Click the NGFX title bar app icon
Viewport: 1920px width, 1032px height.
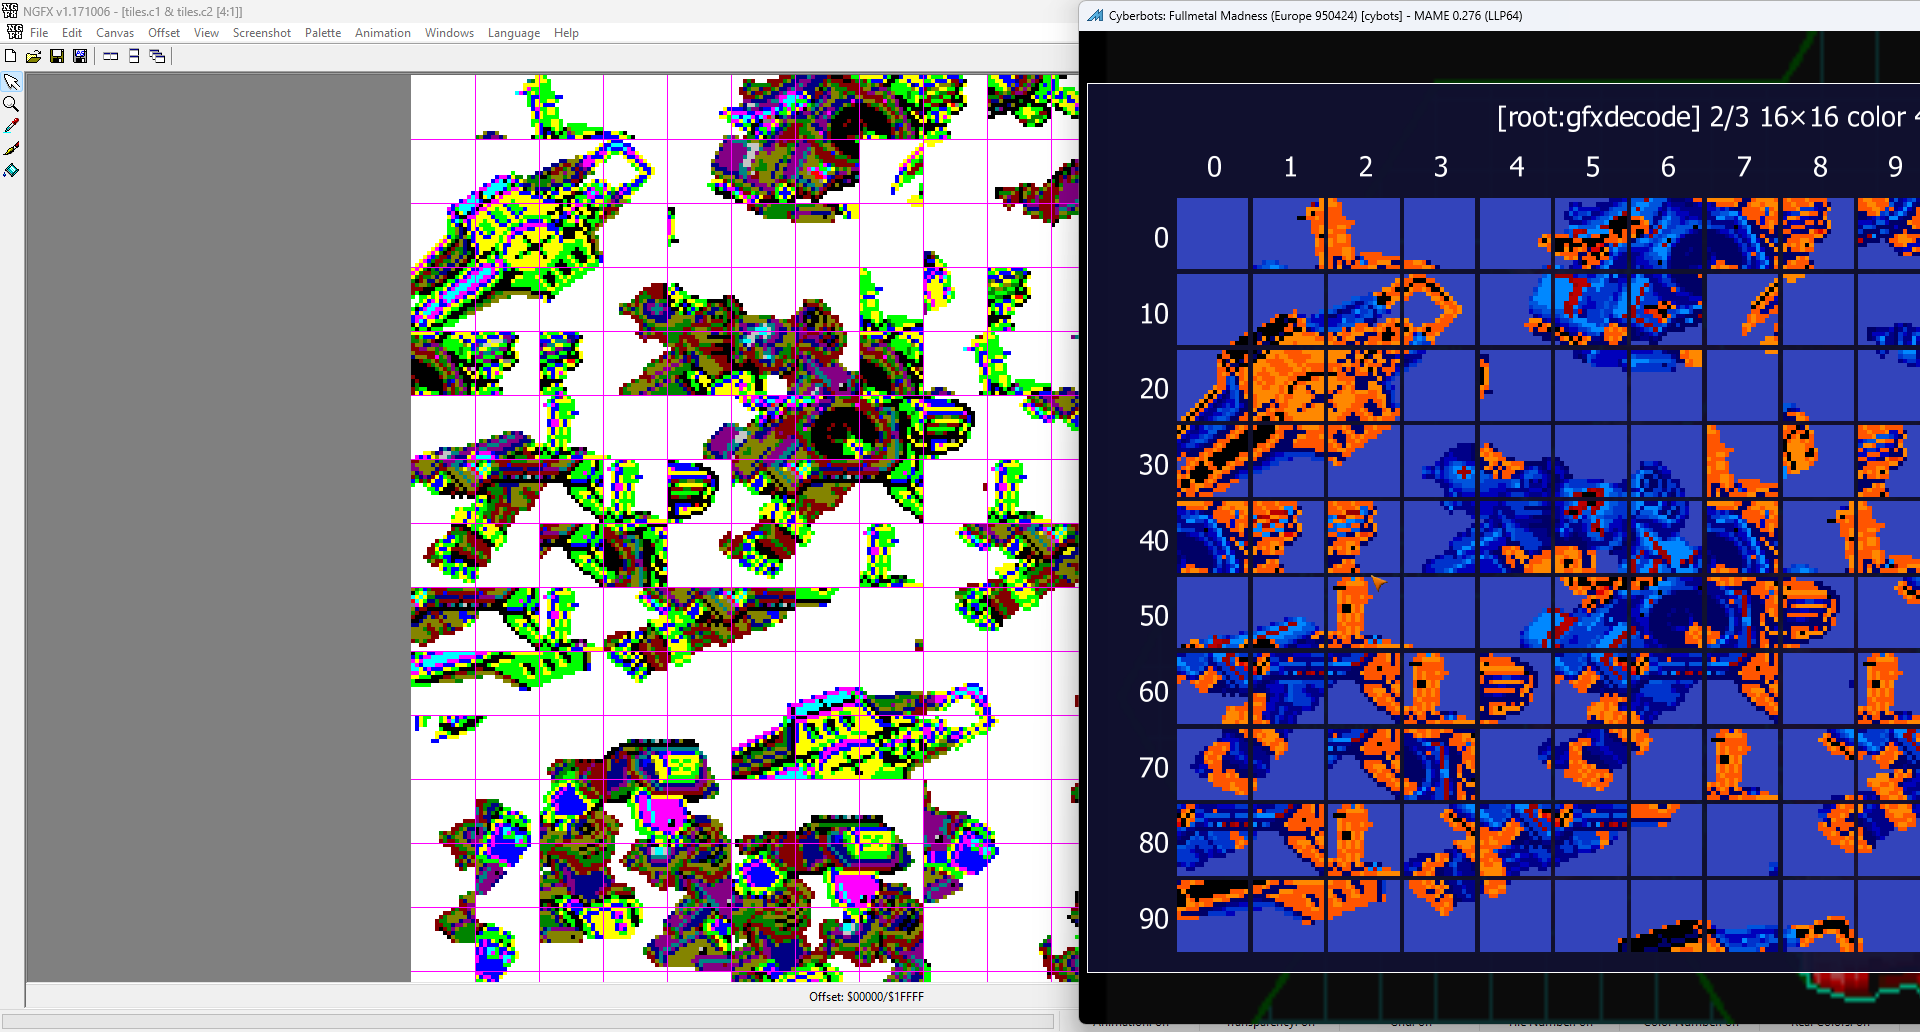point(10,11)
